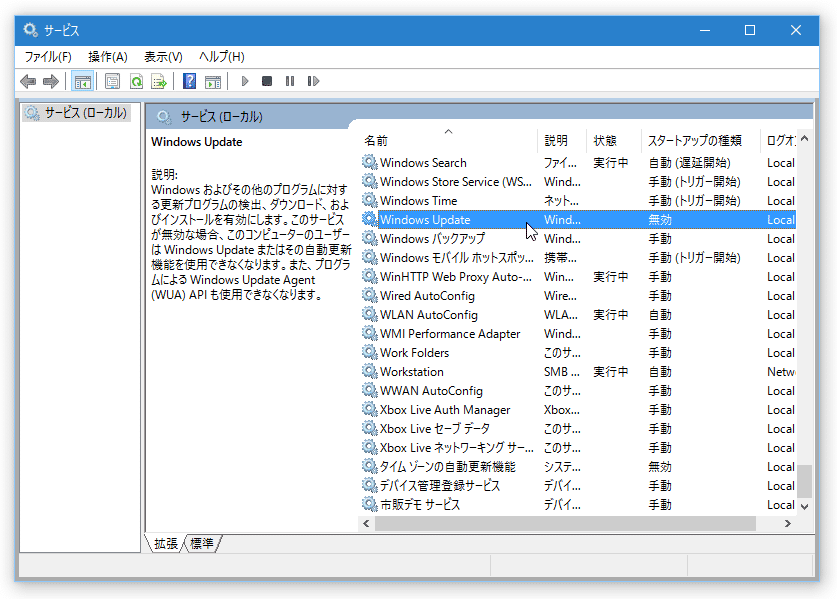Open the ファイル(F) menu
This screenshot has width=837, height=599.
48,57
